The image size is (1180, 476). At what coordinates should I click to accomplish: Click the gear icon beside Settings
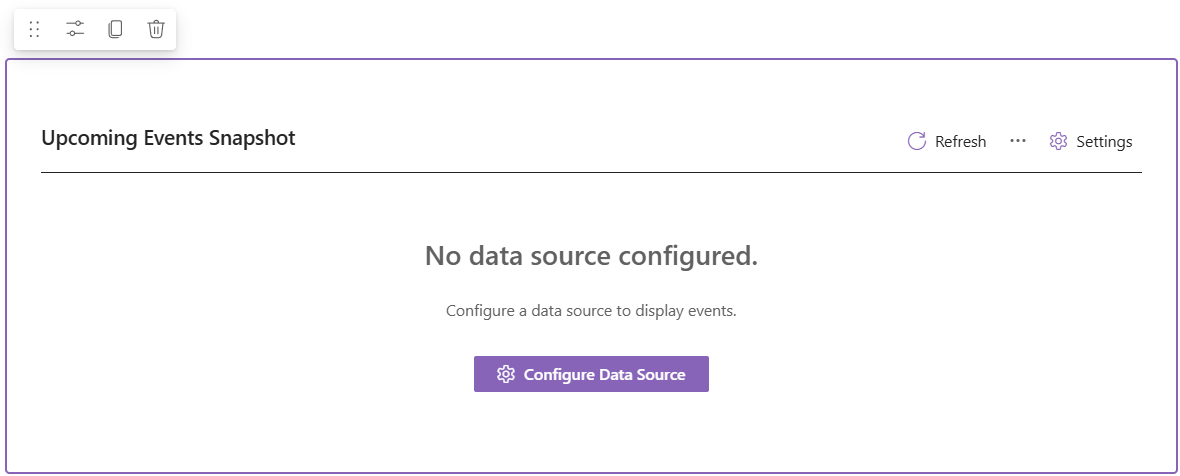pyautogui.click(x=1058, y=141)
